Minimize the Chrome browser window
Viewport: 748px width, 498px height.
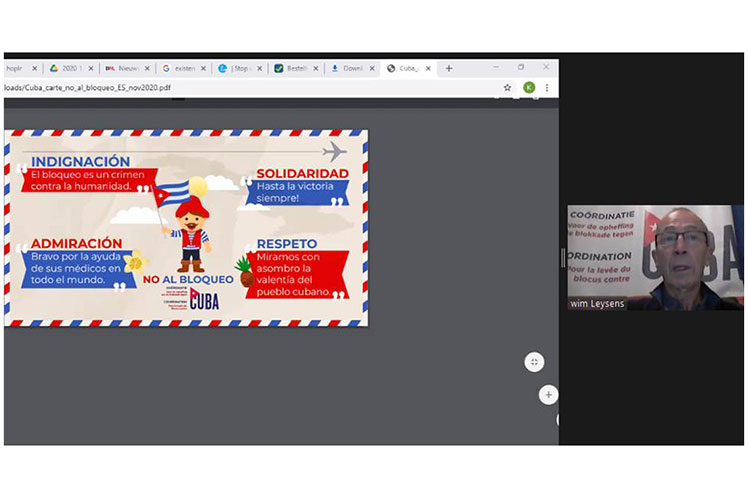click(493, 67)
